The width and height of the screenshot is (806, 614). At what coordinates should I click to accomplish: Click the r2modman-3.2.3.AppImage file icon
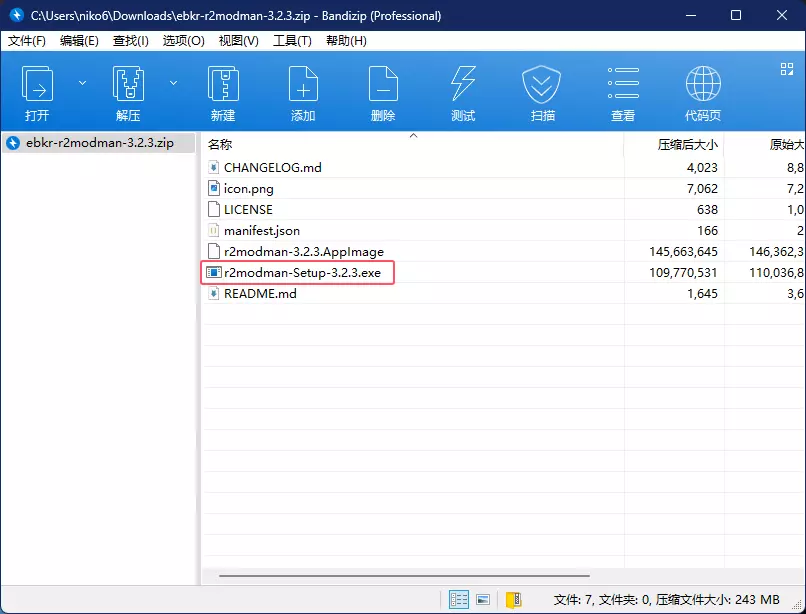[213, 252]
